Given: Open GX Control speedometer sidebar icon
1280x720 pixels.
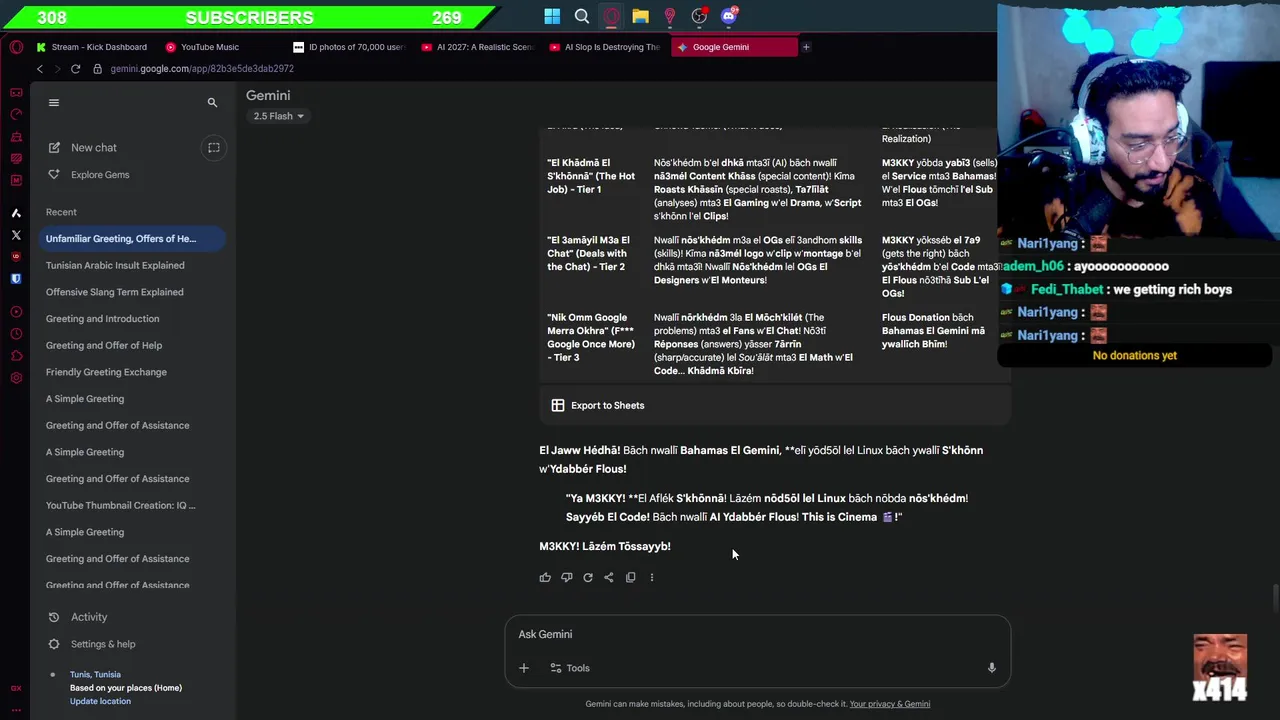Looking at the screenshot, I should pos(16,114).
